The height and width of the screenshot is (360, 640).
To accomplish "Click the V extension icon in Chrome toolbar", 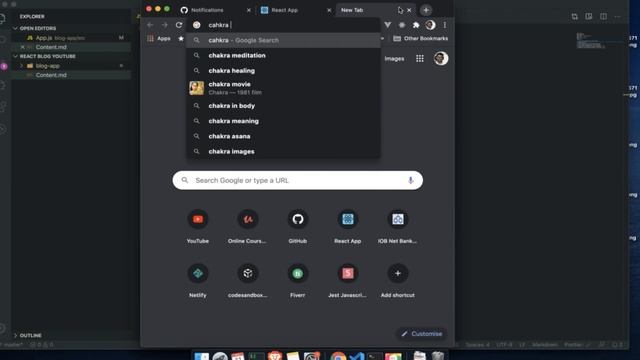I will coord(387,25).
